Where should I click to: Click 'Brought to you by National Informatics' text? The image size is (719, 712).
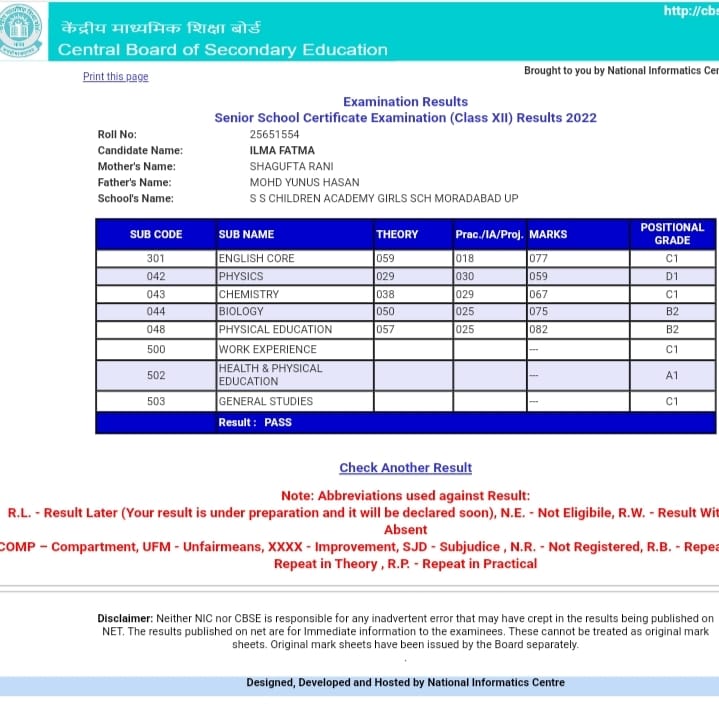621,71
